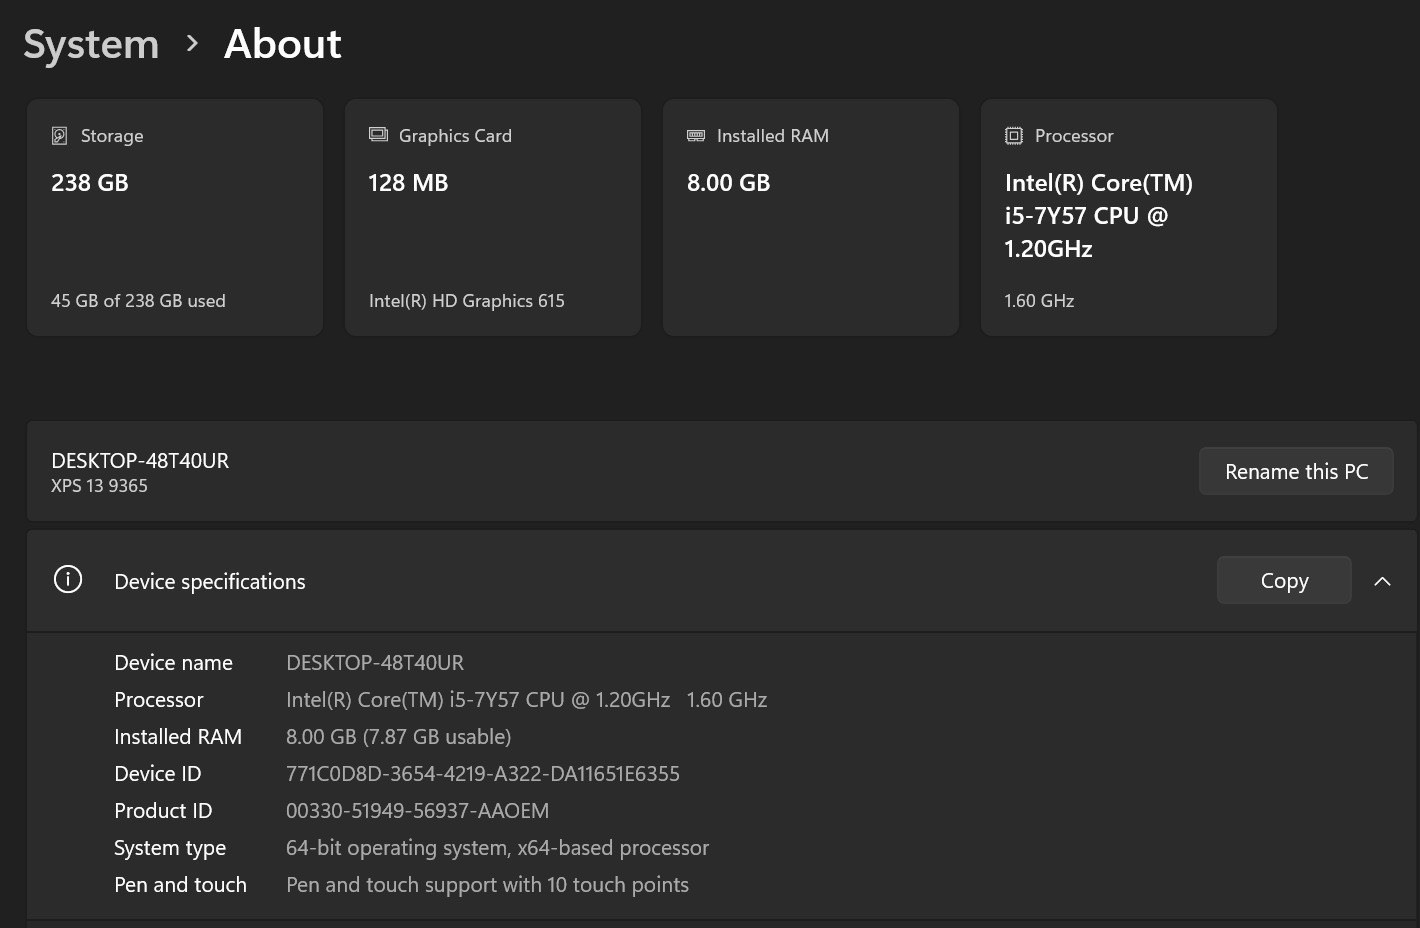The image size is (1420, 928).
Task: Copy the device specifications
Action: pyautogui.click(x=1284, y=580)
